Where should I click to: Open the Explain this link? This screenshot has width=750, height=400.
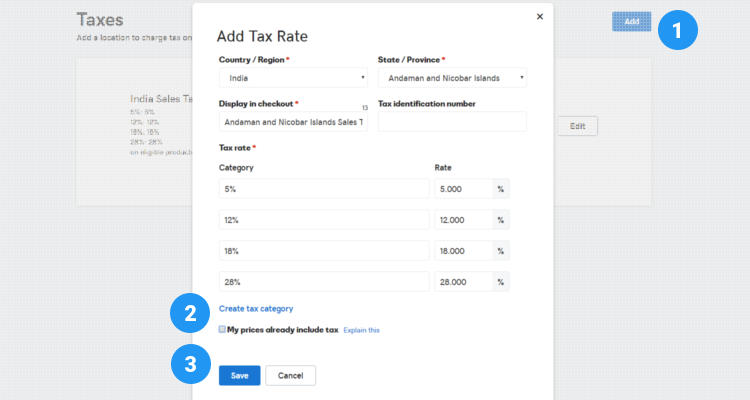(361, 330)
